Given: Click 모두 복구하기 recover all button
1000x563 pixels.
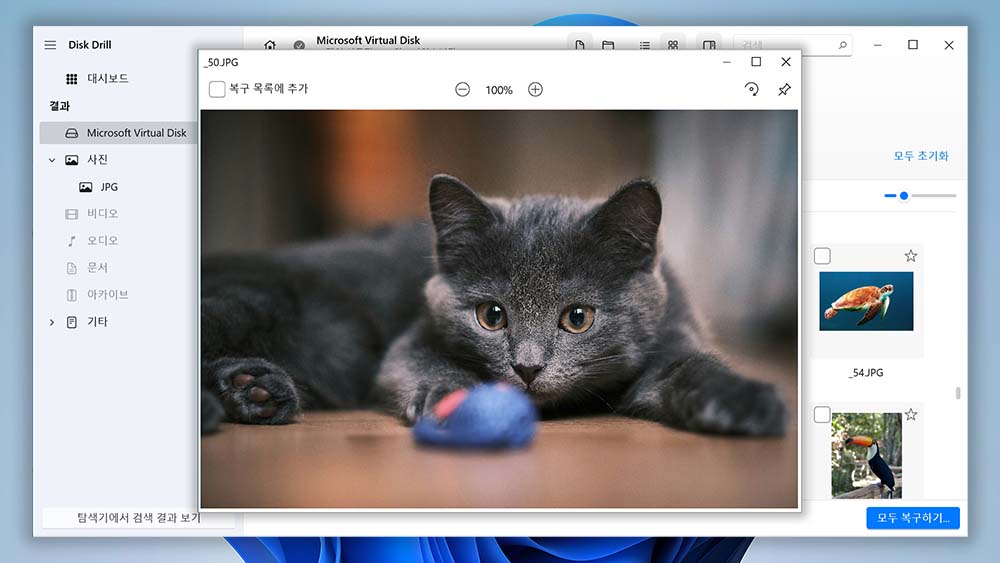Looking at the screenshot, I should [x=913, y=518].
